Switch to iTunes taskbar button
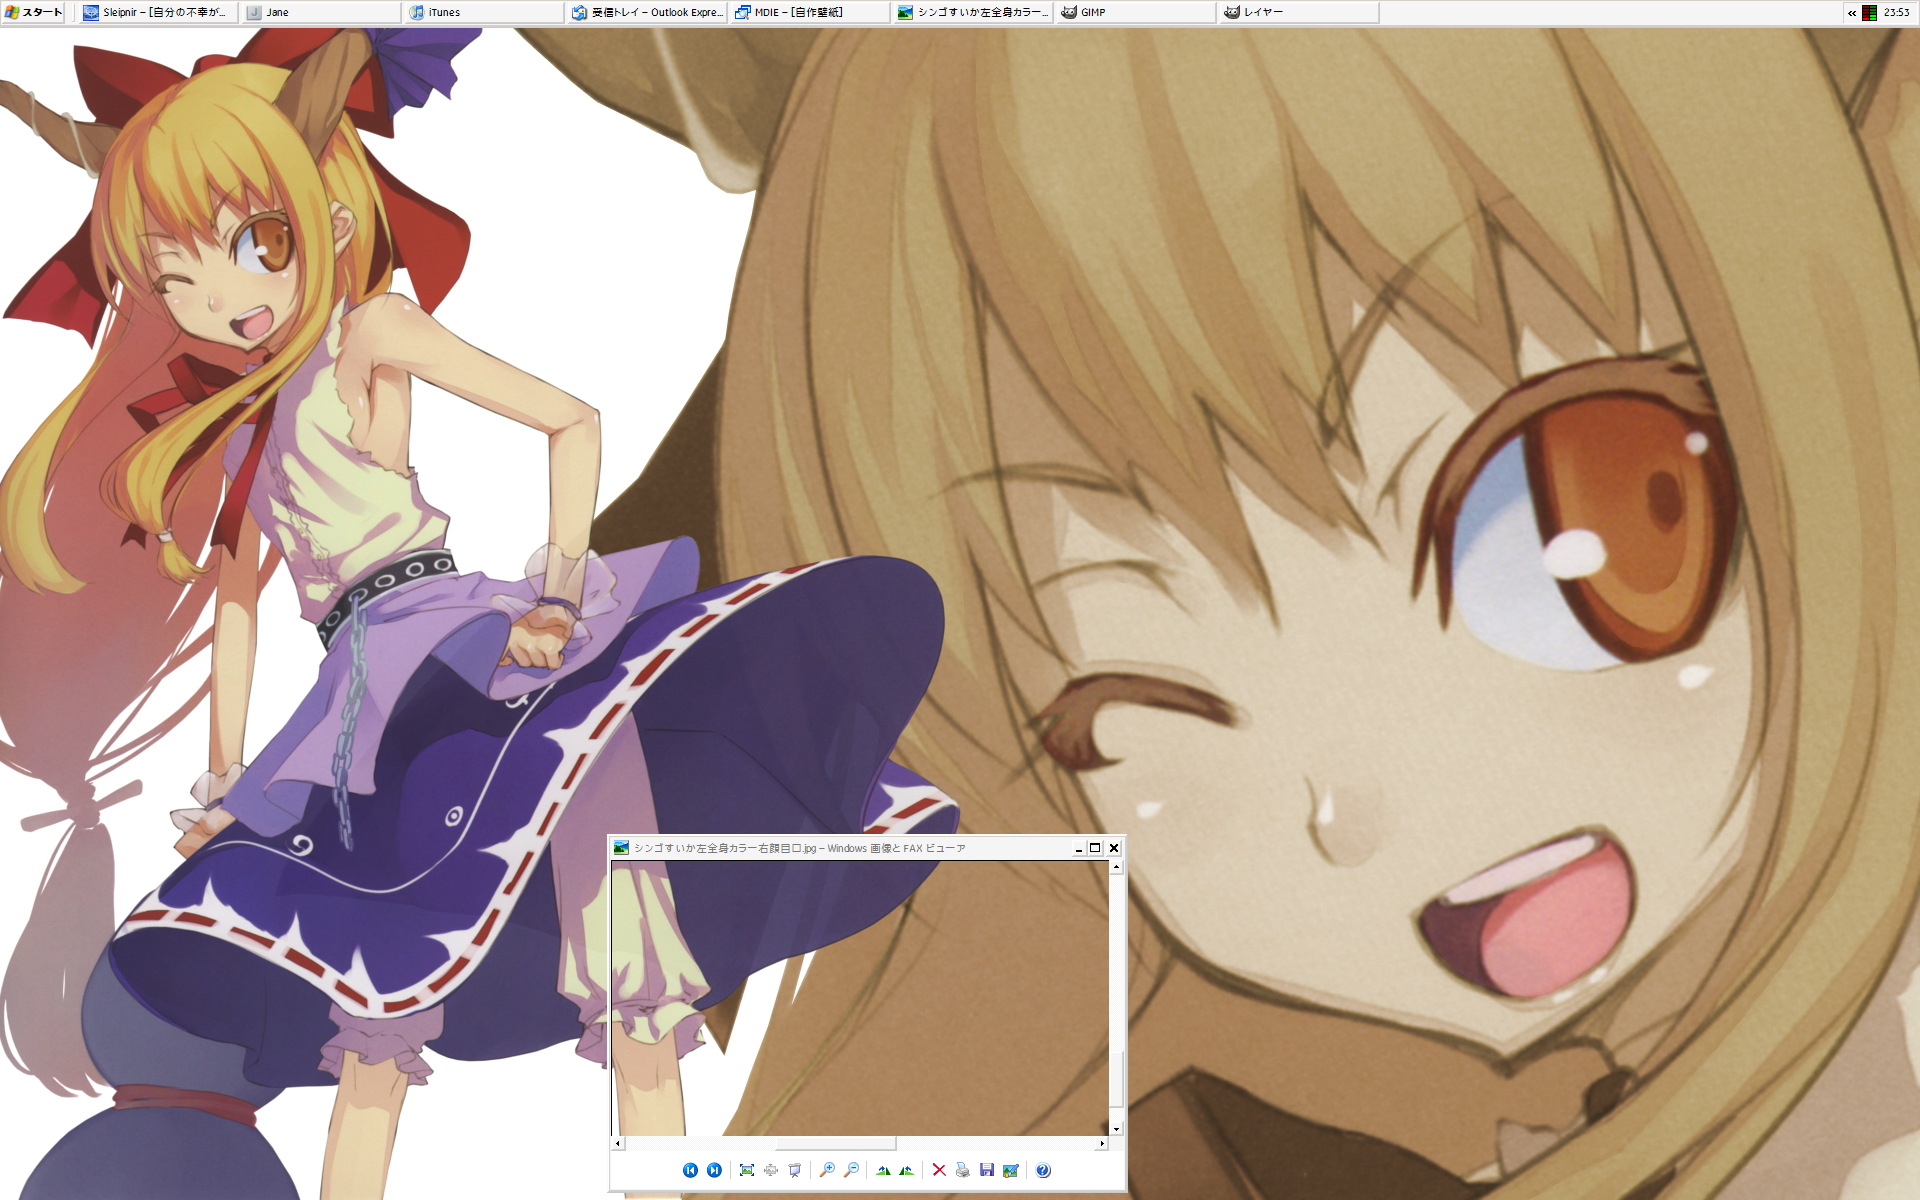The height and width of the screenshot is (1200, 1920). coord(485,12)
